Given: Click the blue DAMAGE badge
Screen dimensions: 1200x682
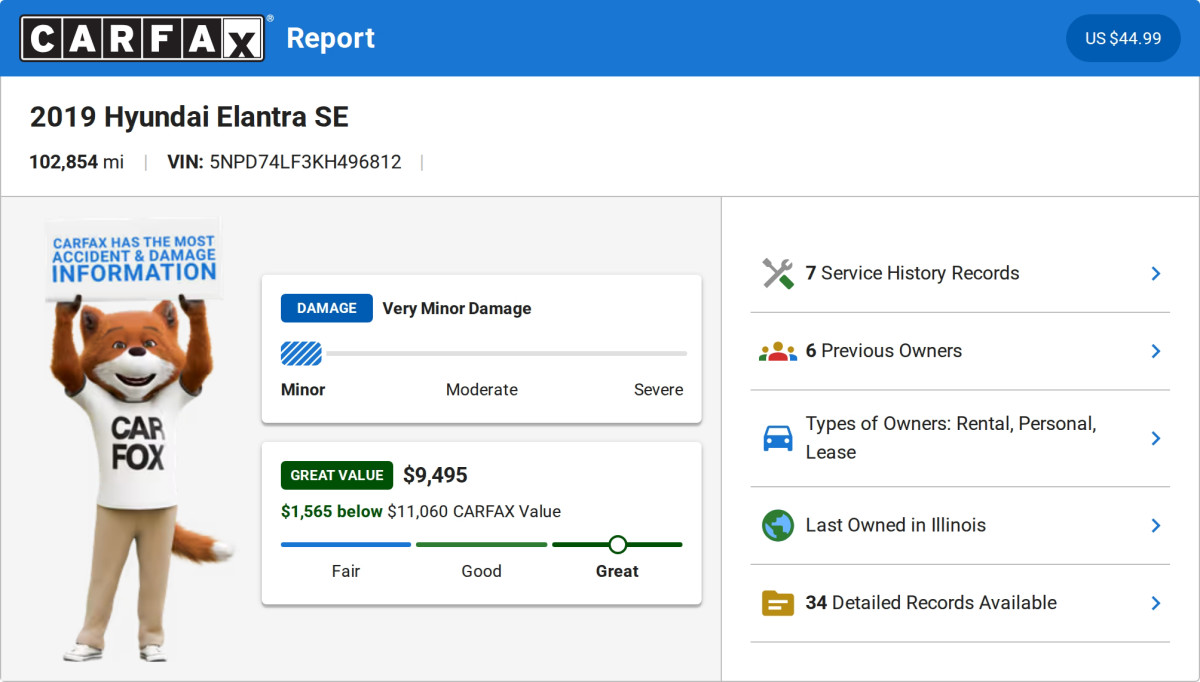Looking at the screenshot, I should pyautogui.click(x=326, y=308).
